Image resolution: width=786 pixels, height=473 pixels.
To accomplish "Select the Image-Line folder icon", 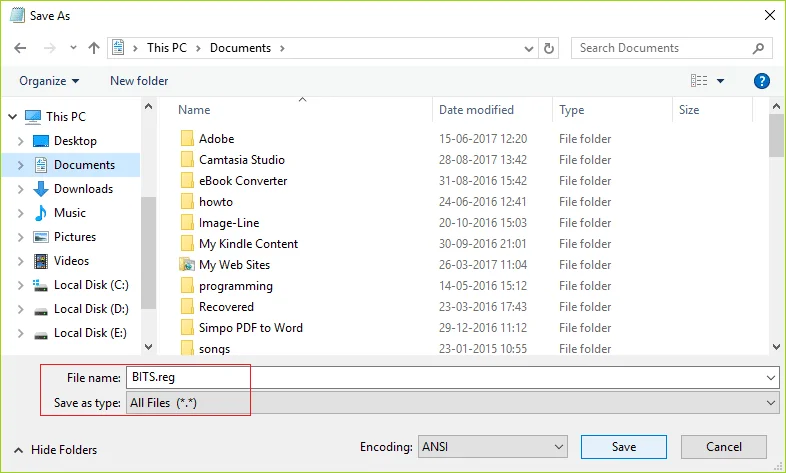I will click(187, 223).
